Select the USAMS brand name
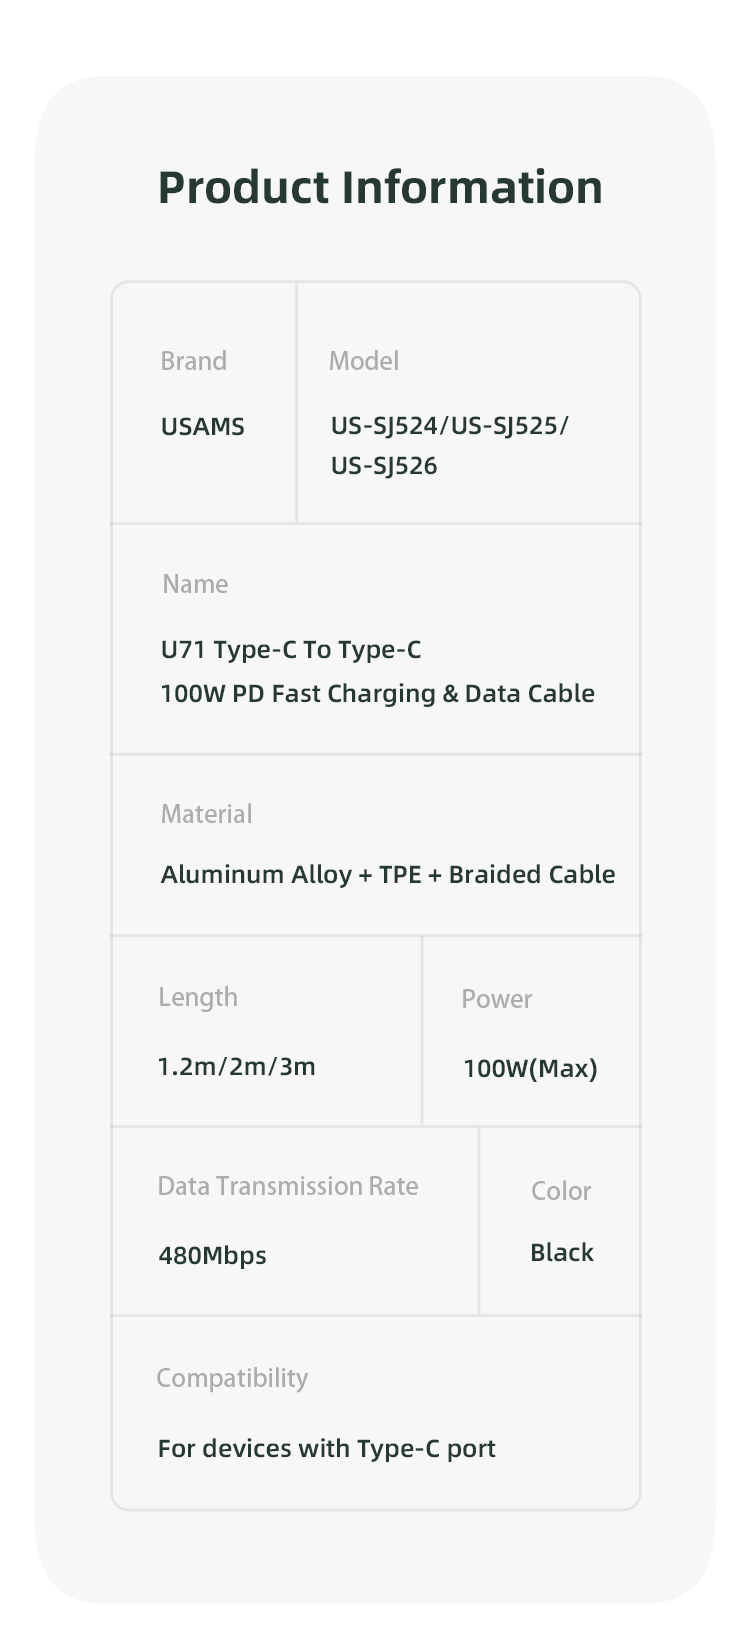The height and width of the screenshot is (1642, 750). pos(202,427)
